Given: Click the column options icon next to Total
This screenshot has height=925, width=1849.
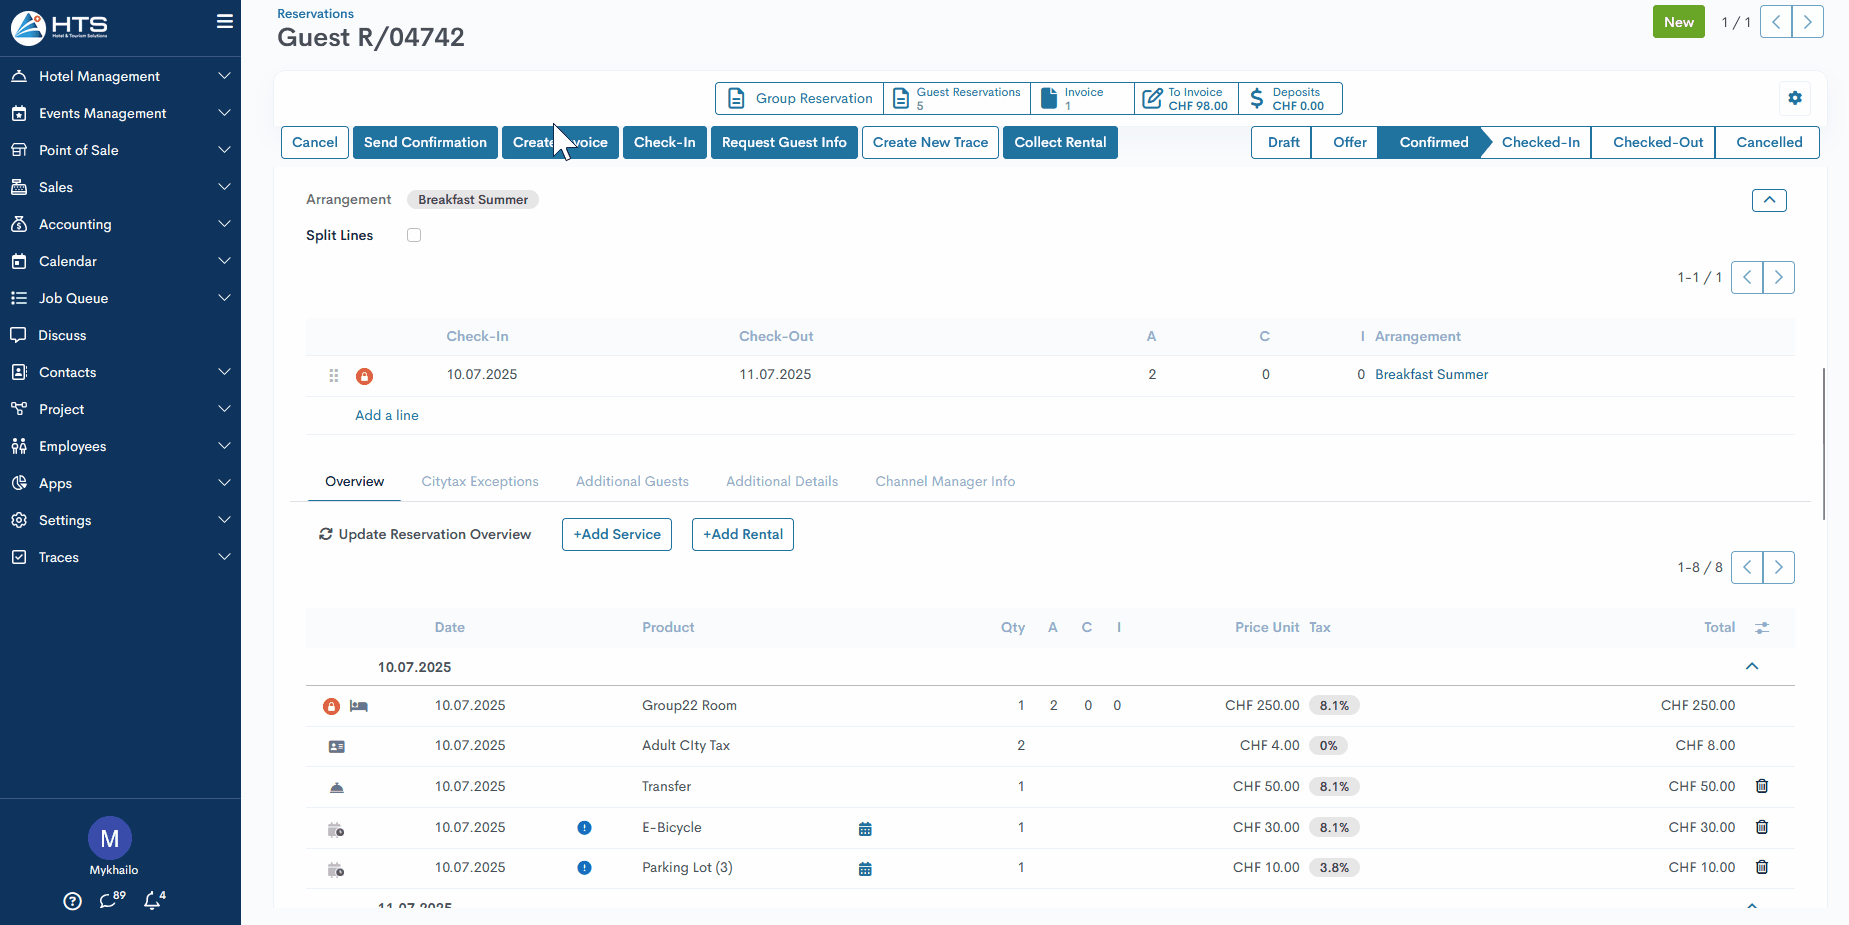Looking at the screenshot, I should 1761,628.
